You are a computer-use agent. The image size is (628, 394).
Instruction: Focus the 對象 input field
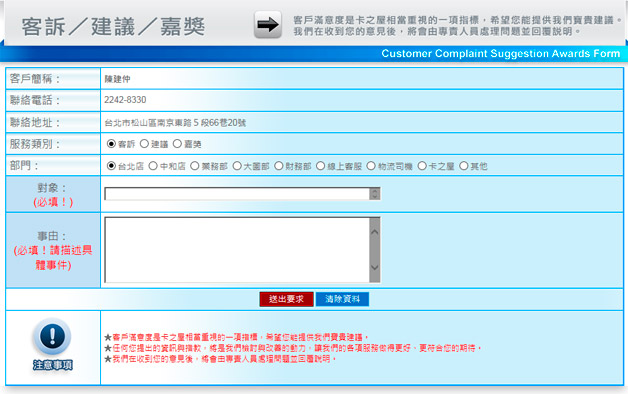coord(237,194)
